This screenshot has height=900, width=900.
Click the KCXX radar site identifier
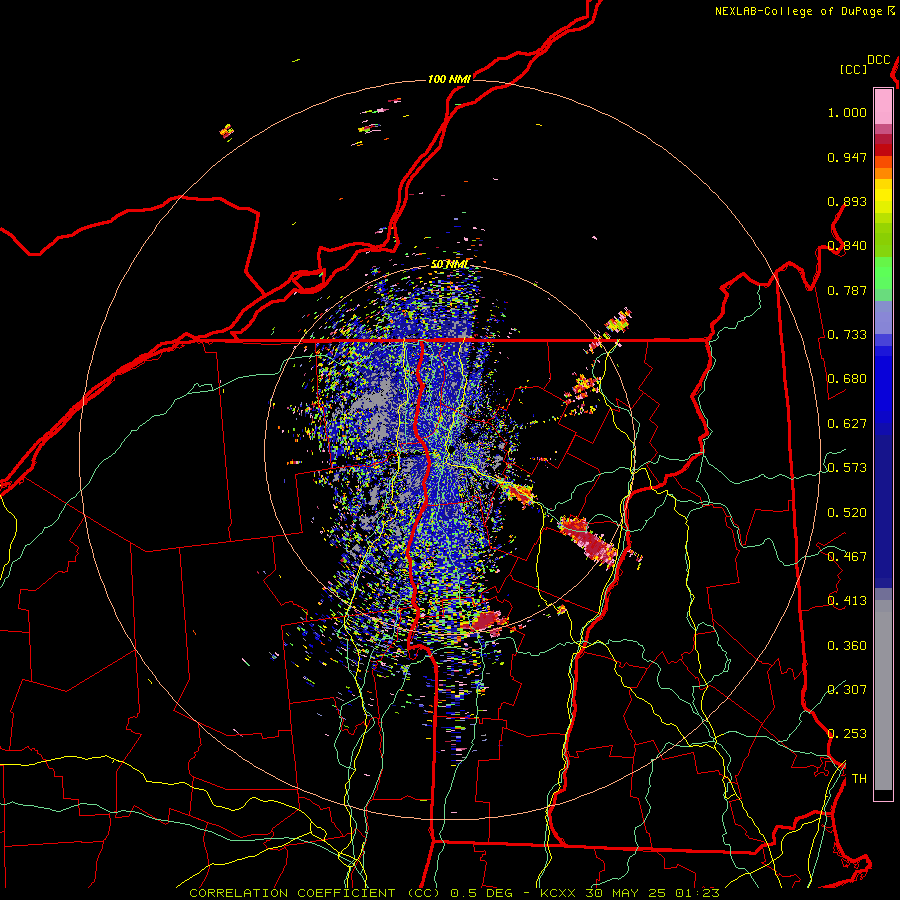557,893
